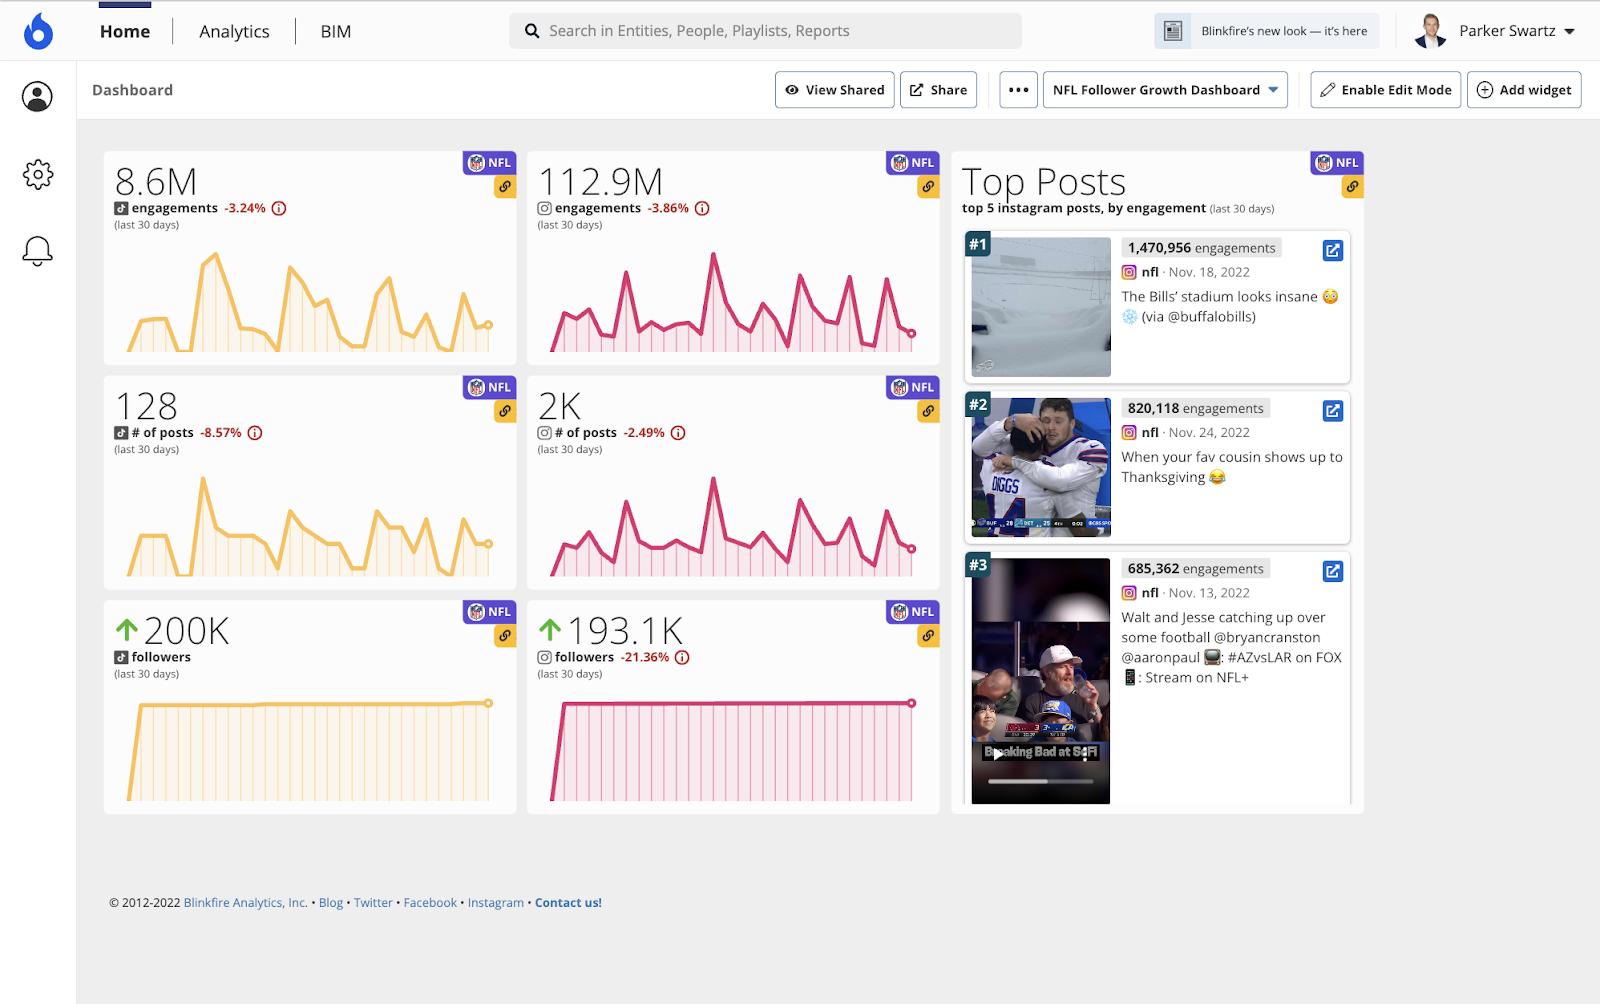Click the search magnifier icon

click(x=532, y=31)
